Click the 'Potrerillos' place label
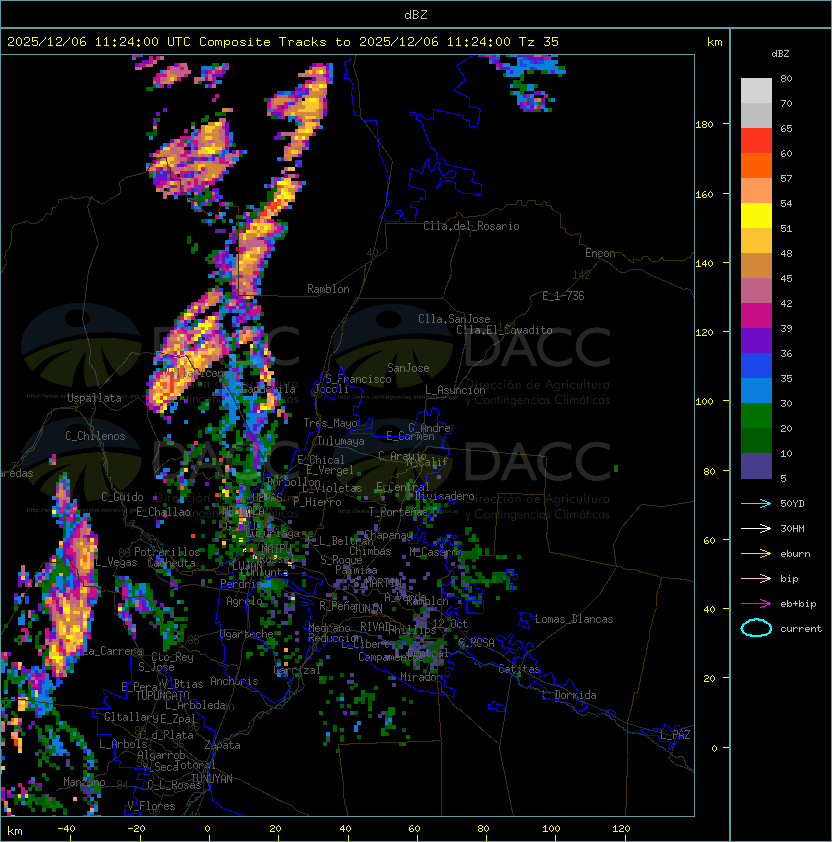 click(167, 552)
